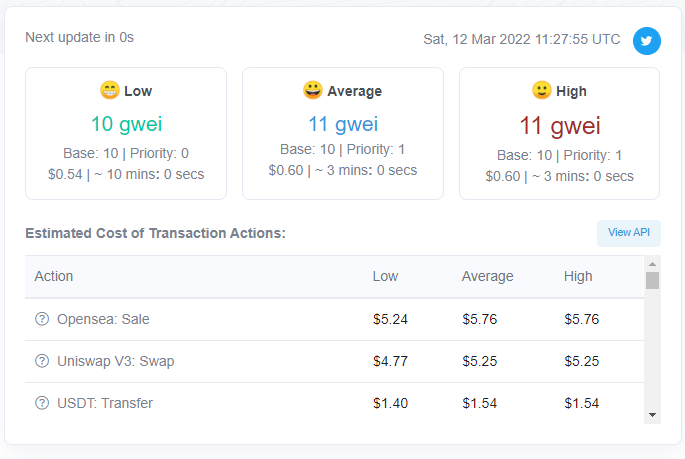The width and height of the screenshot is (685, 459).
Task: Click the Average gas price emoji
Action: (313, 91)
